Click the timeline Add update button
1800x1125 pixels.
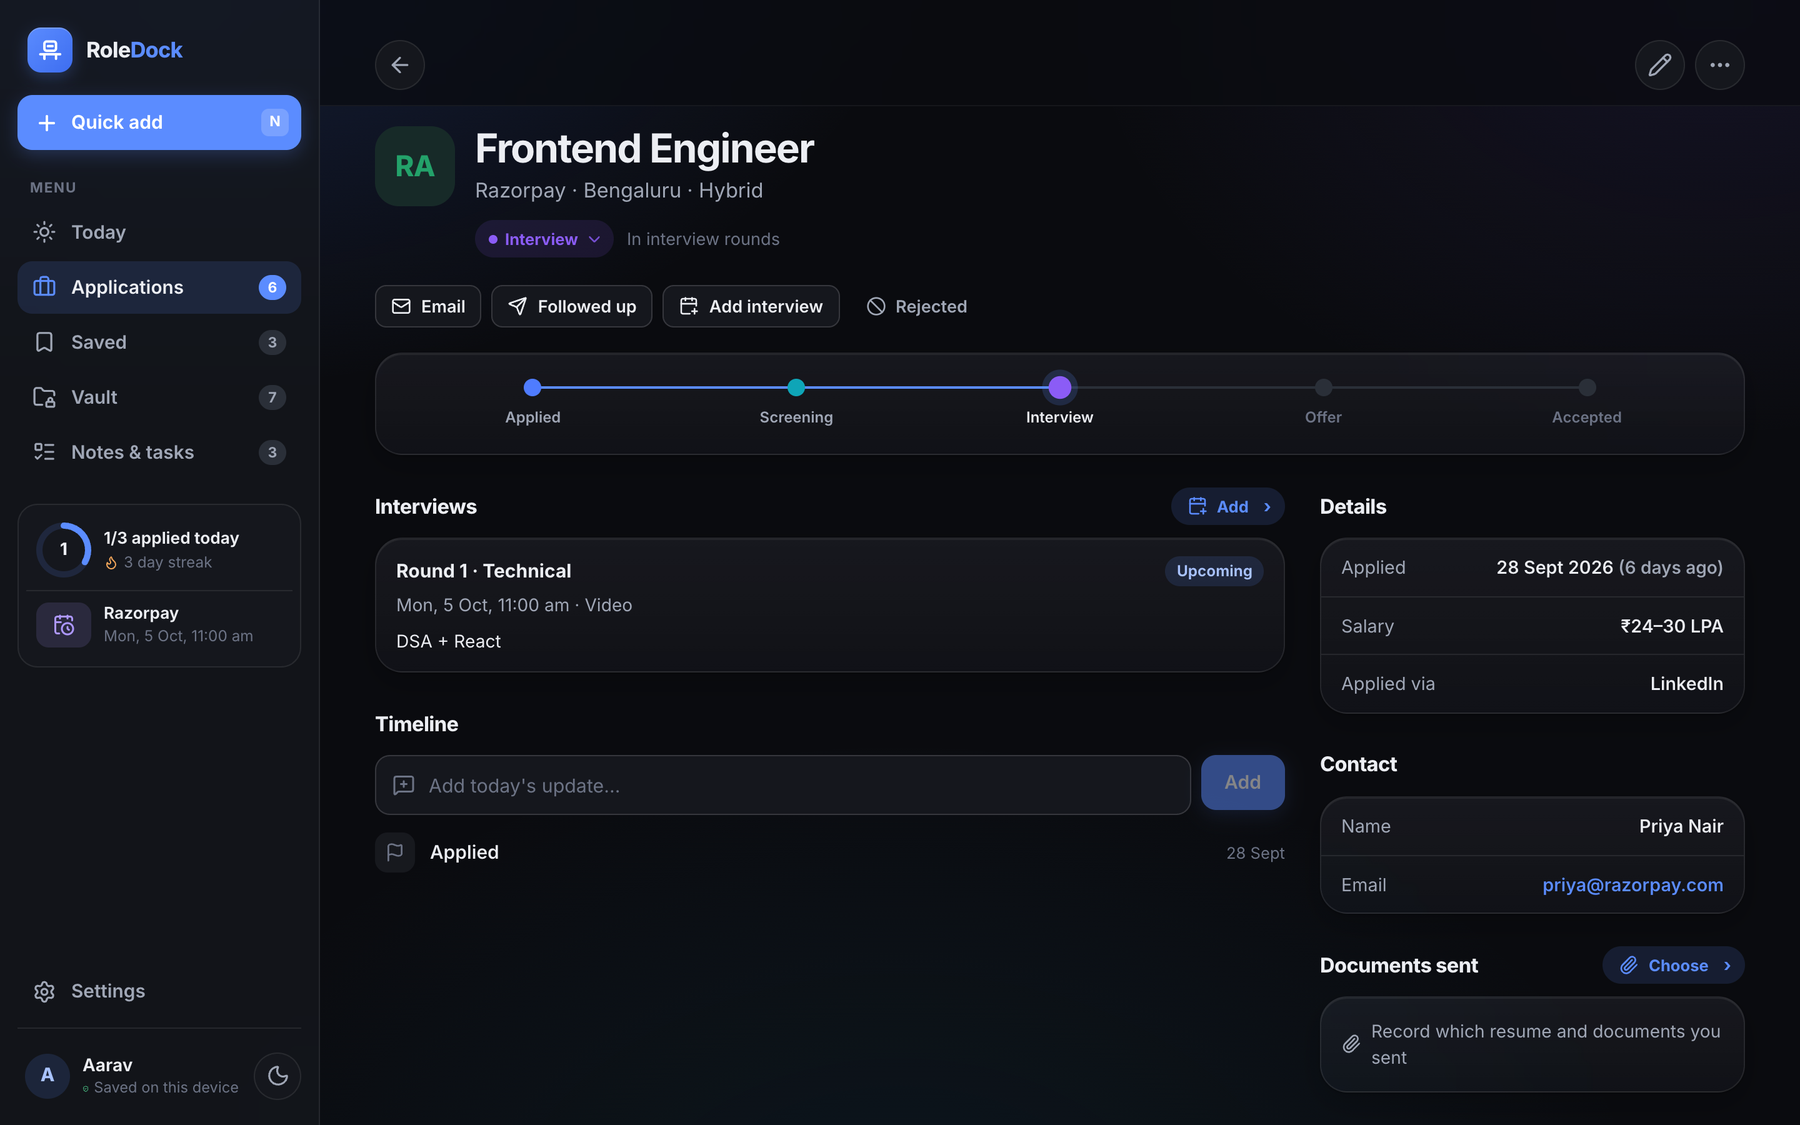tap(1243, 783)
